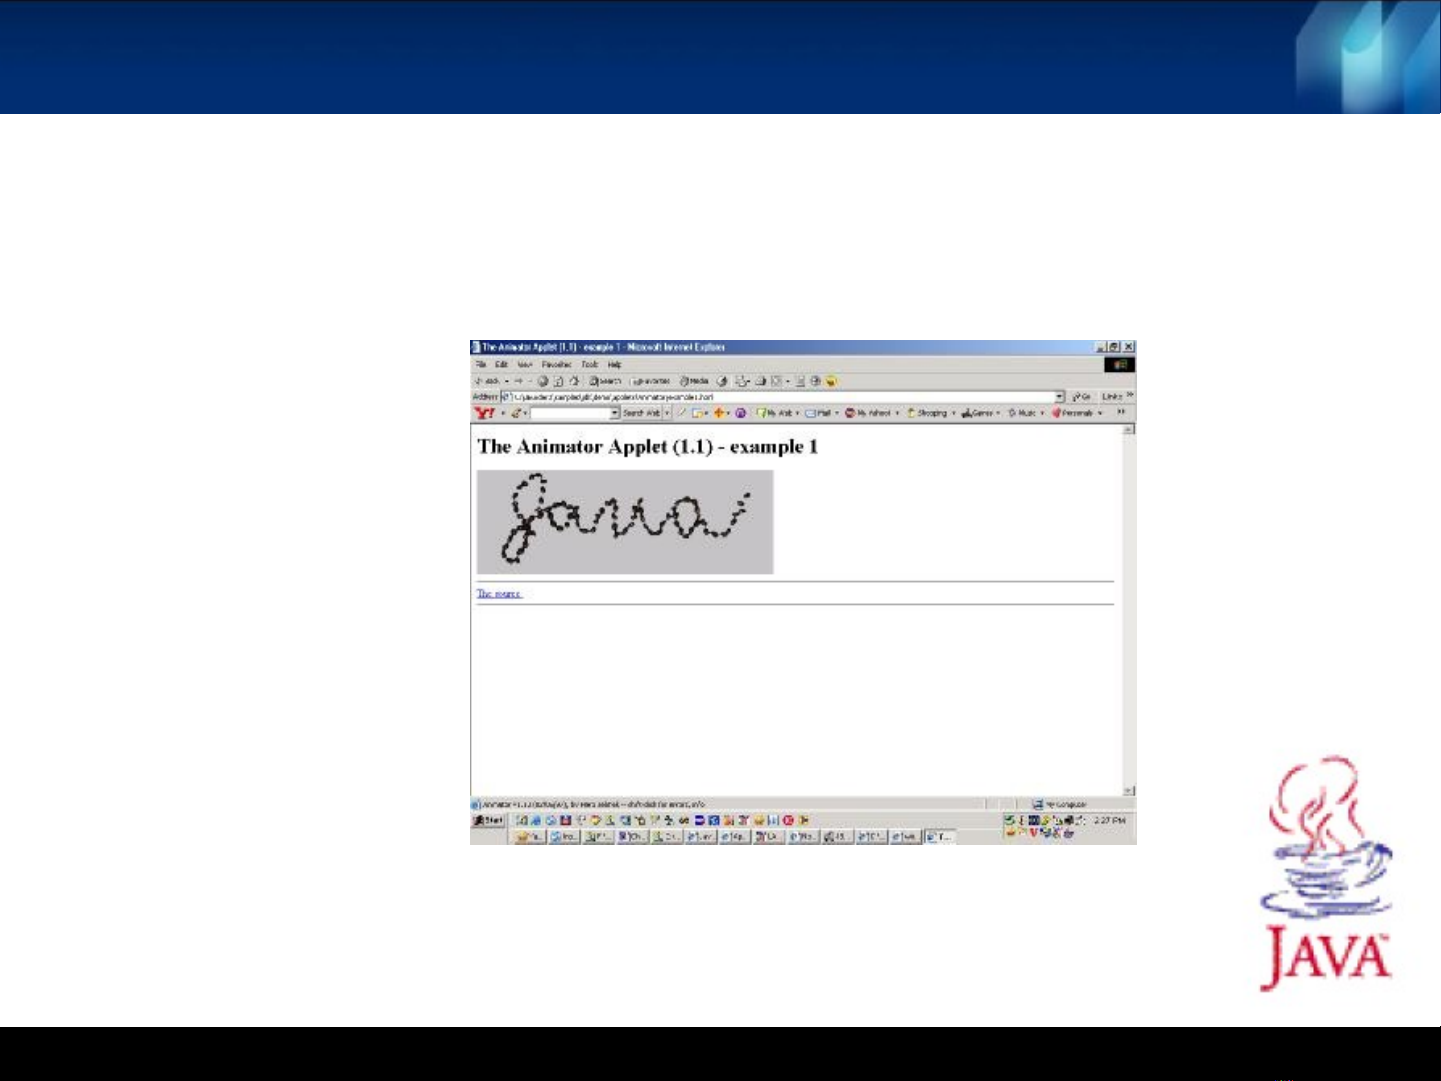
Task: Click the Search button in the IE toolbar
Action: 606,381
